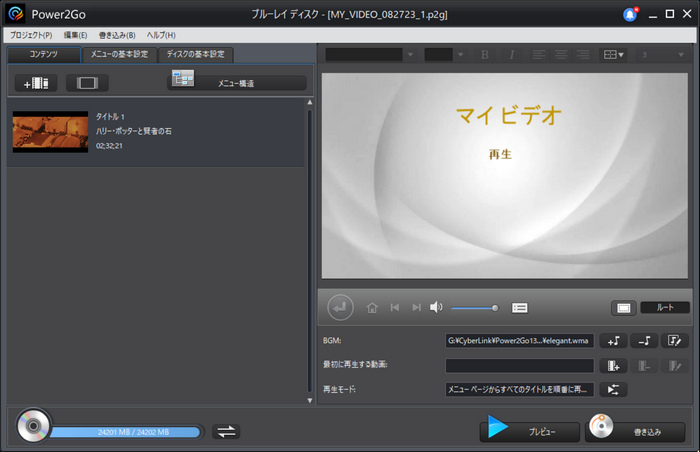The height and width of the screenshot is (452, 700).
Task: Toggle bold text formatting
Action: click(x=484, y=54)
